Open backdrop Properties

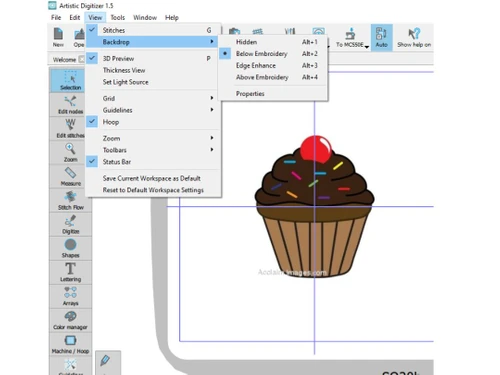point(273,94)
